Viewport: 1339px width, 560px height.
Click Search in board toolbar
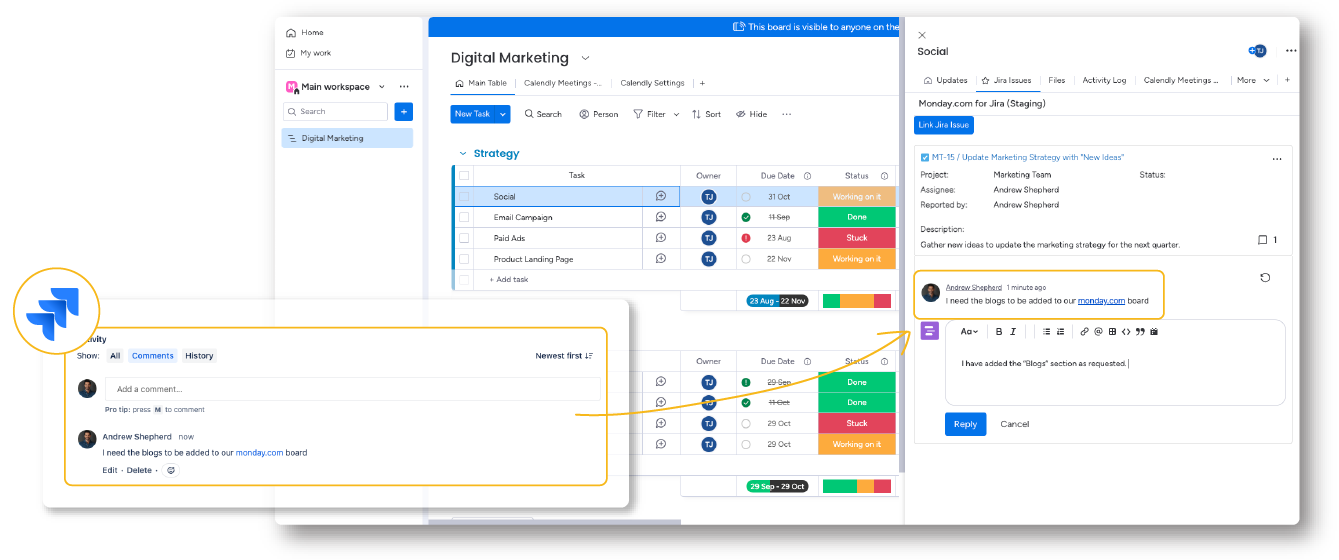[543, 114]
